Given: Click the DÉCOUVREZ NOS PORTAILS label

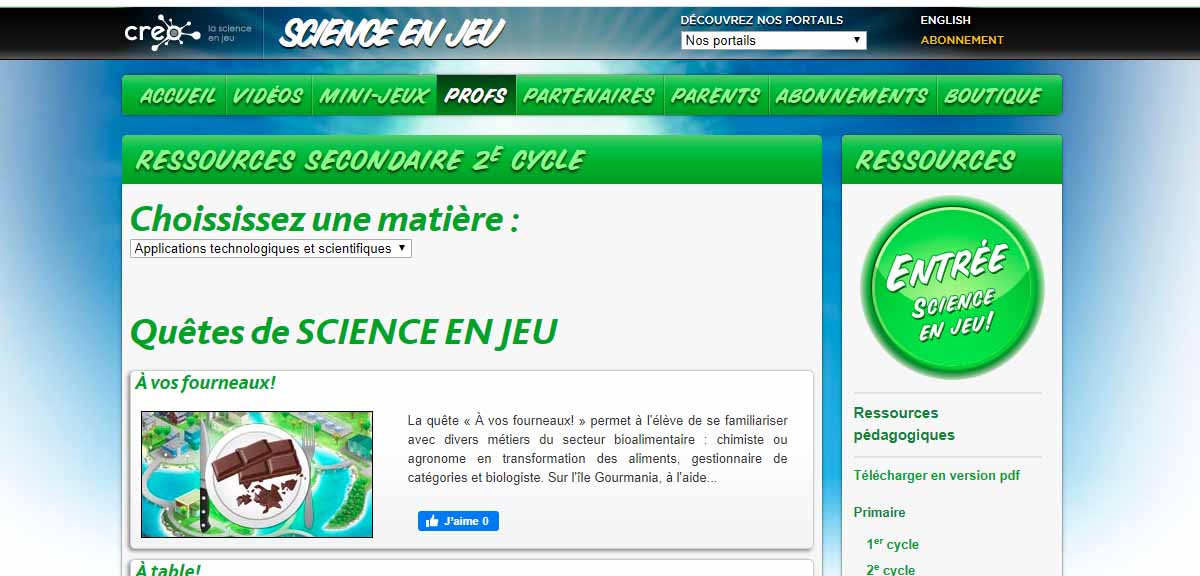Looking at the screenshot, I should click(762, 20).
